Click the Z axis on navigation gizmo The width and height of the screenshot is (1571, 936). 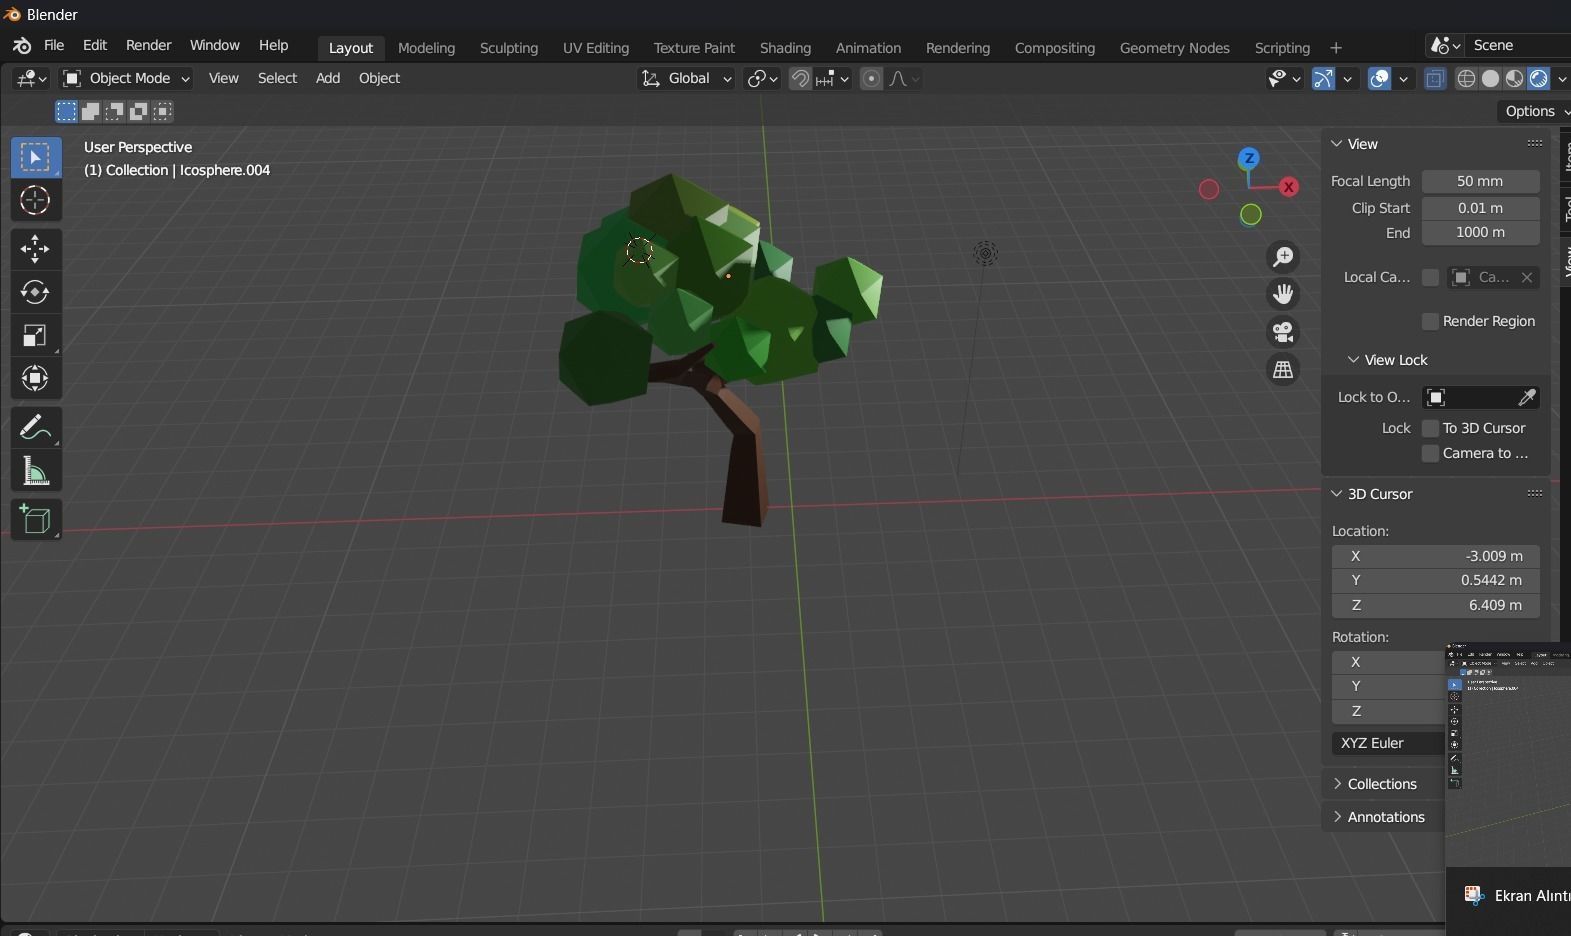[x=1249, y=158]
